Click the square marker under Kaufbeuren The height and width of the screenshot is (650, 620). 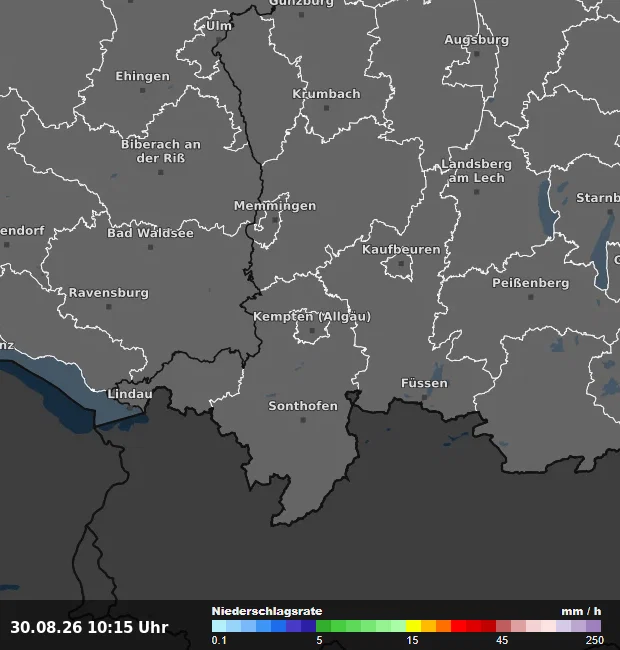point(401,264)
